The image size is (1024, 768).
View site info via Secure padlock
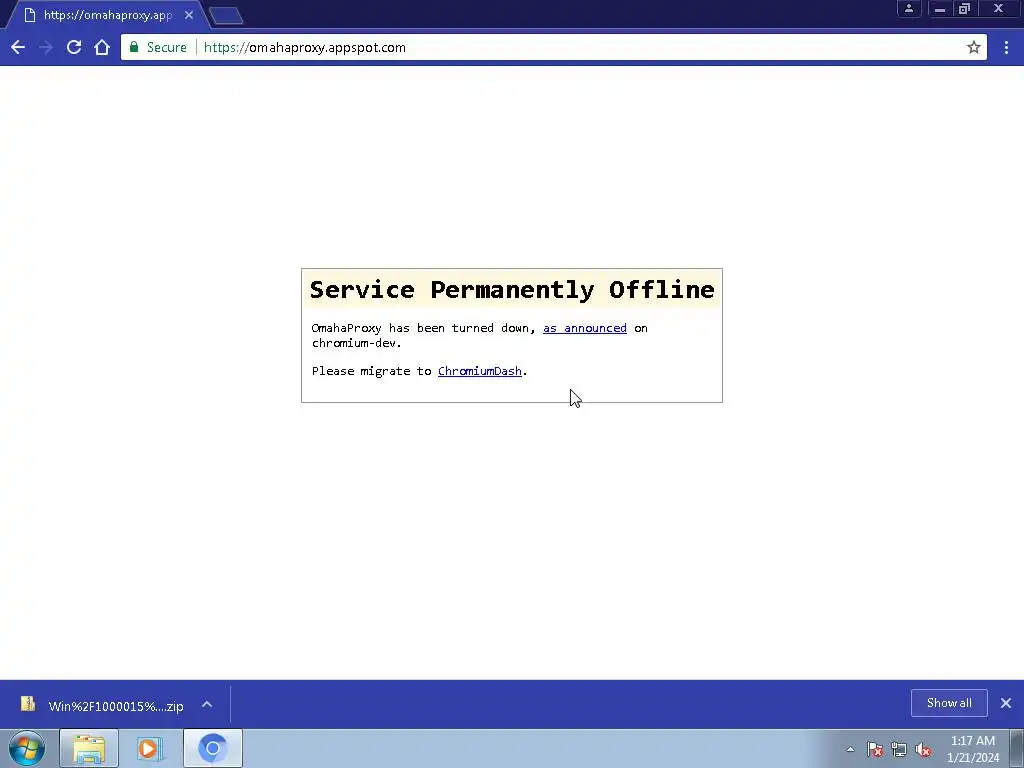tap(158, 47)
